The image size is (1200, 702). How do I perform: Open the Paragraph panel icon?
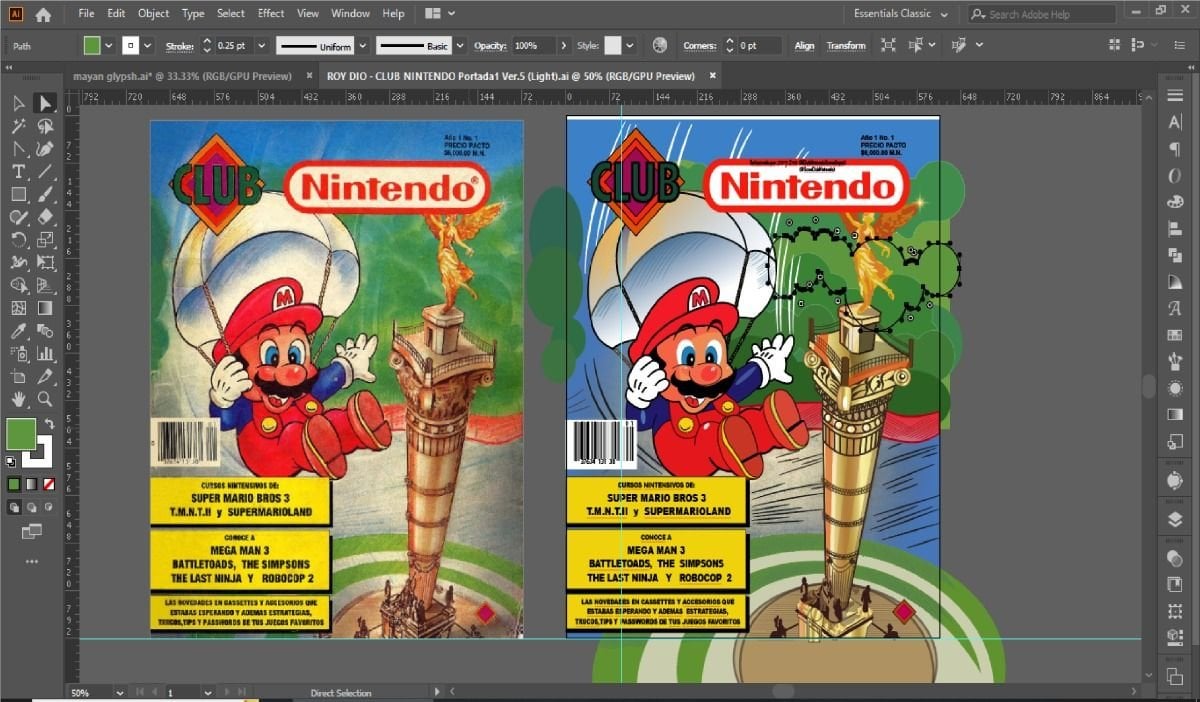[x=1175, y=149]
